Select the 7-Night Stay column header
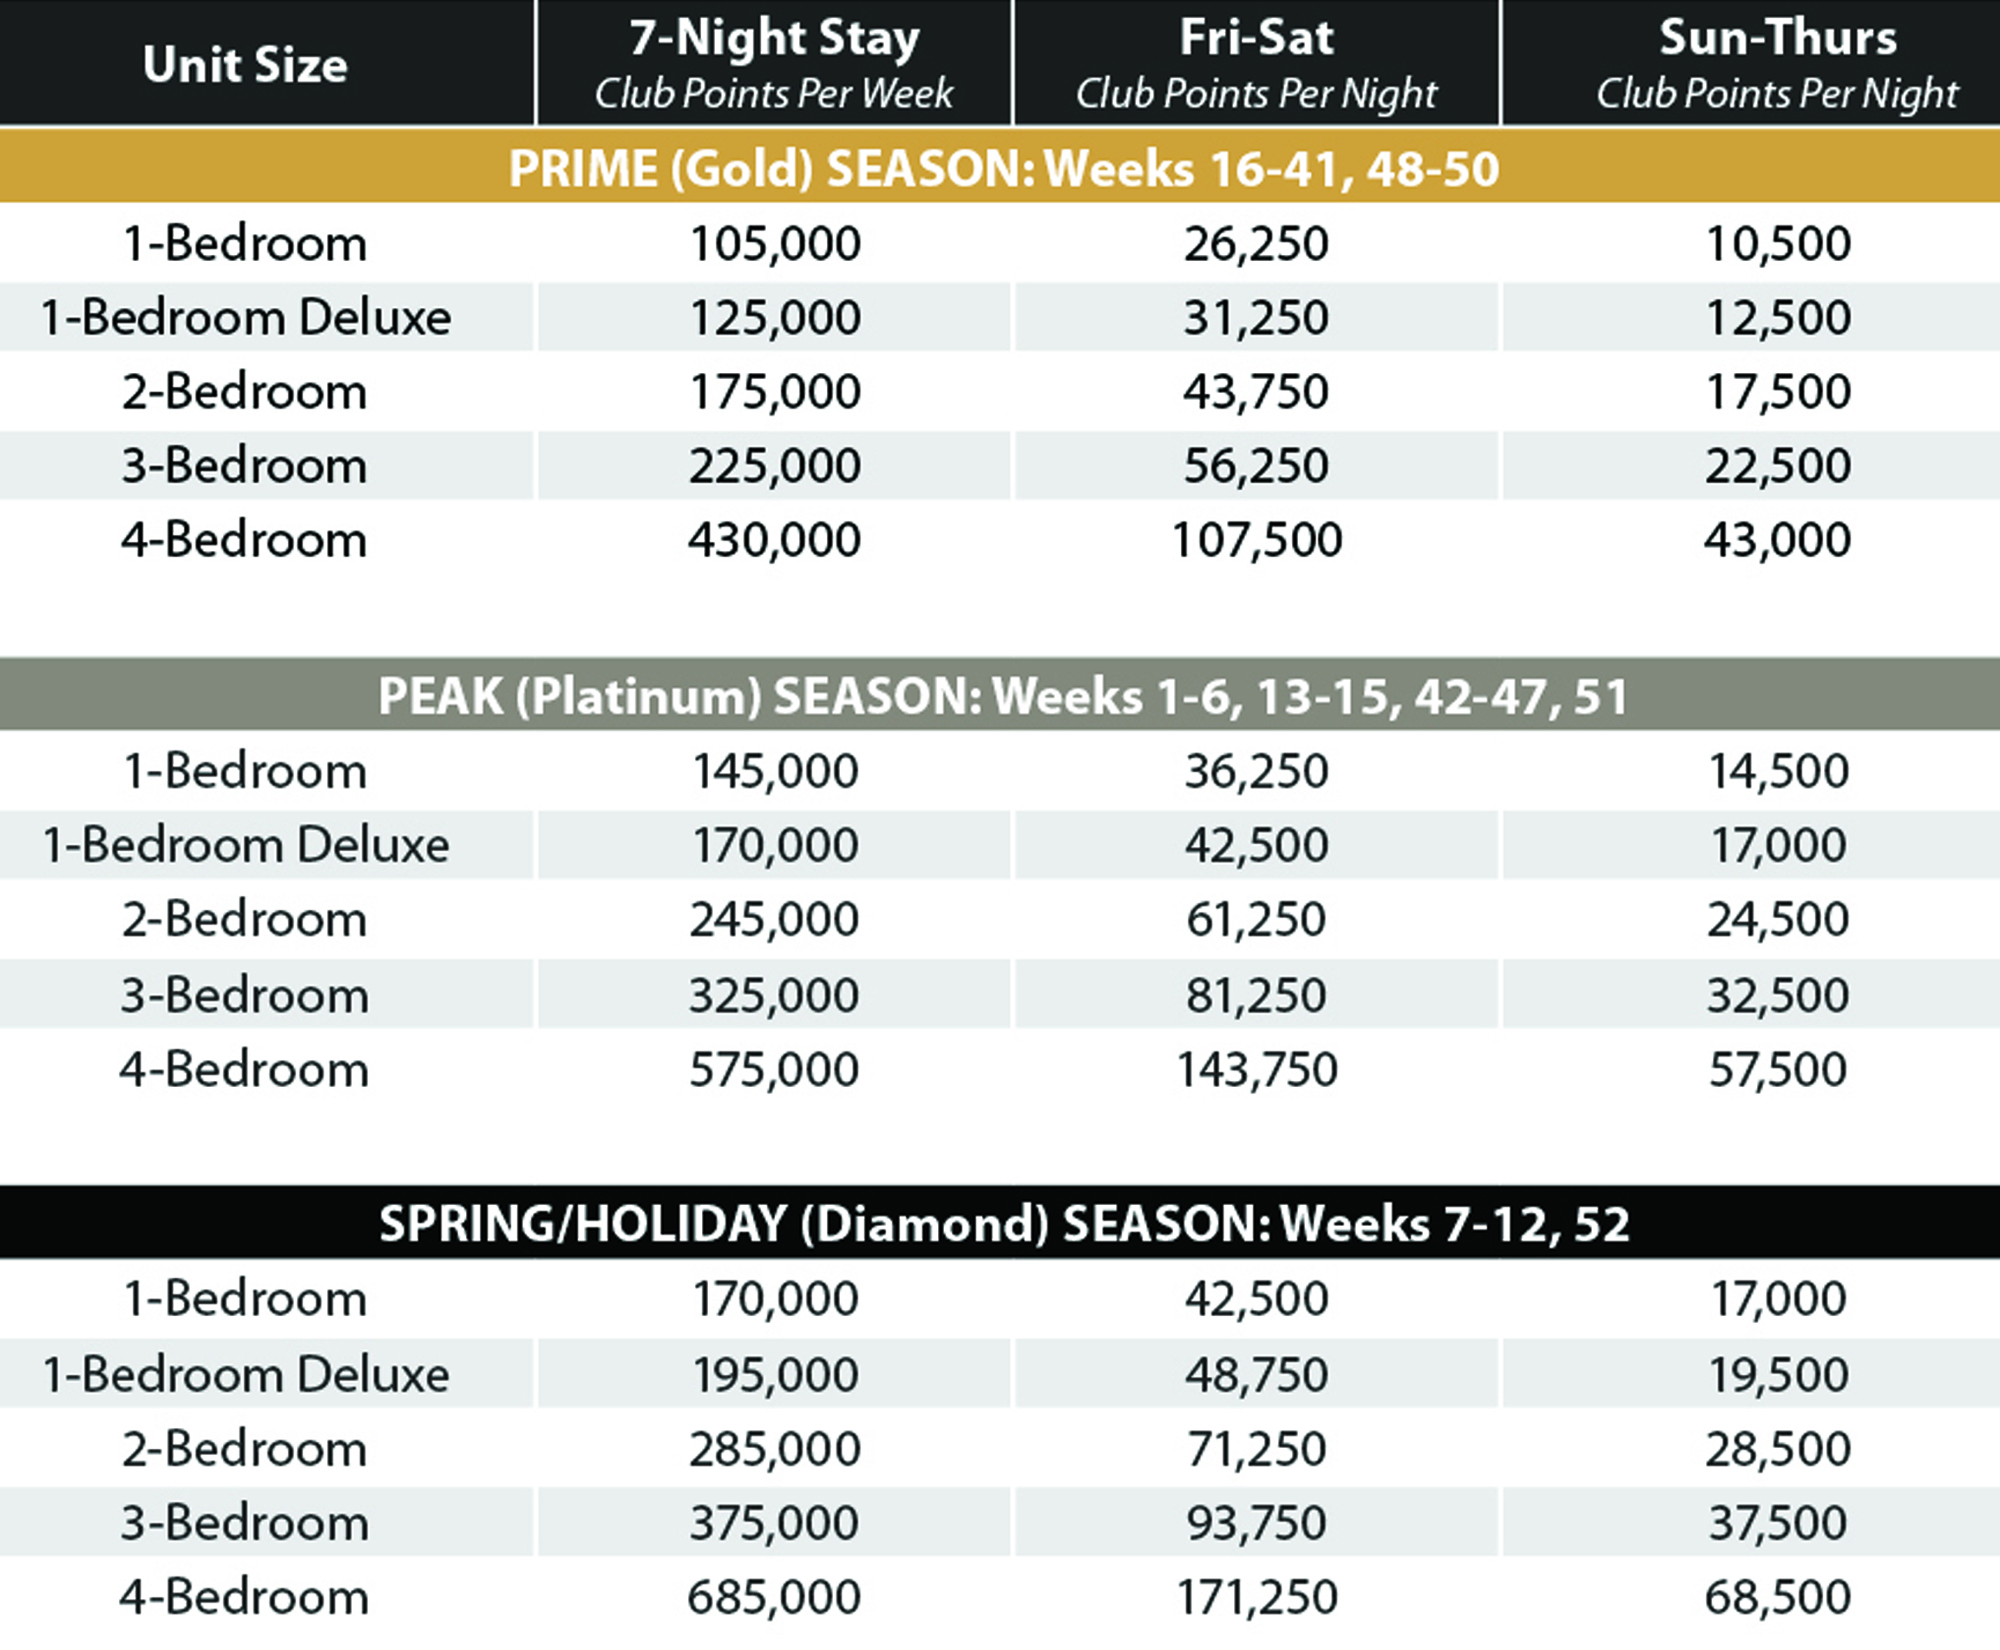 (774, 63)
